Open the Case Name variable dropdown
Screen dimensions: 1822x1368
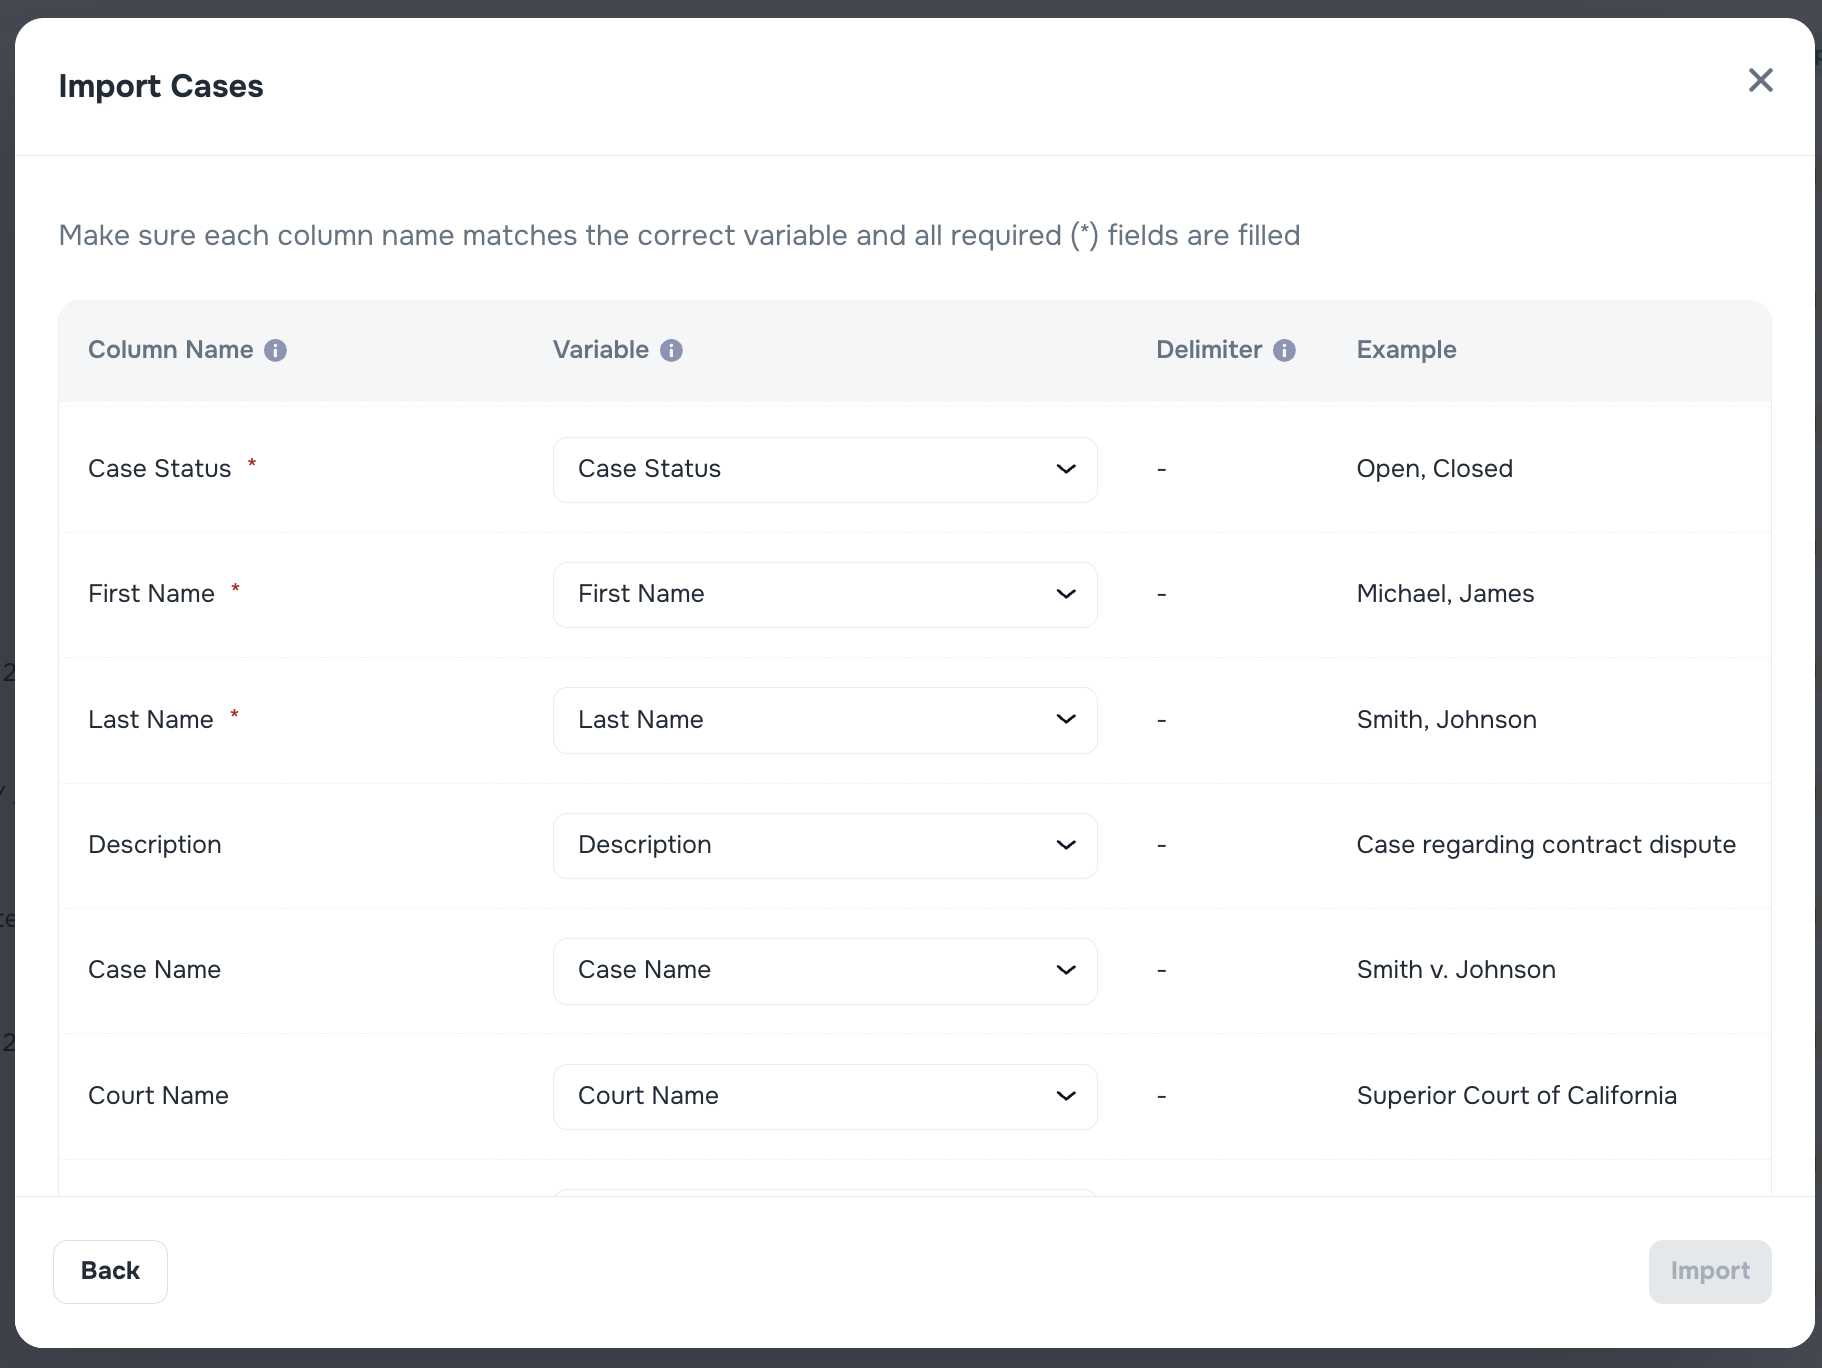pyautogui.click(x=824, y=970)
